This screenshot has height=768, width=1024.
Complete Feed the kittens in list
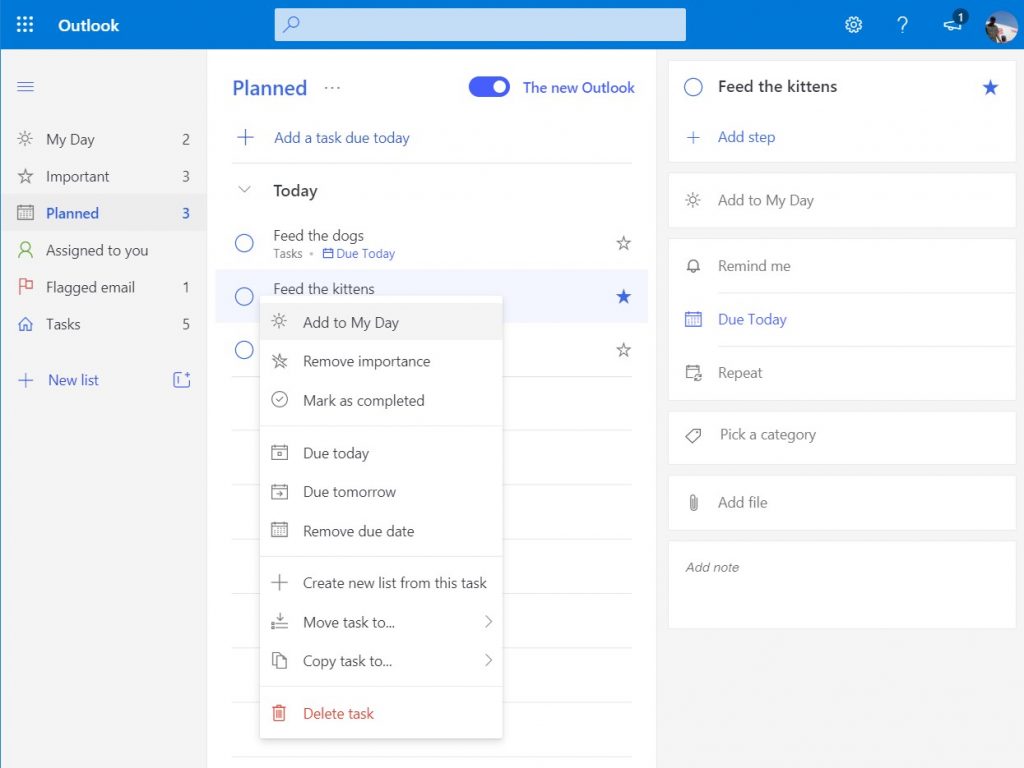point(244,296)
